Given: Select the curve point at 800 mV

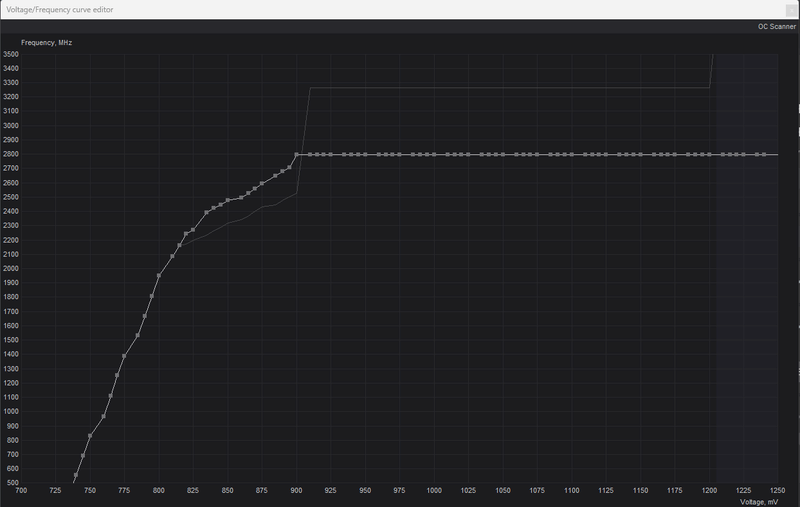Looking at the screenshot, I should click(159, 275).
